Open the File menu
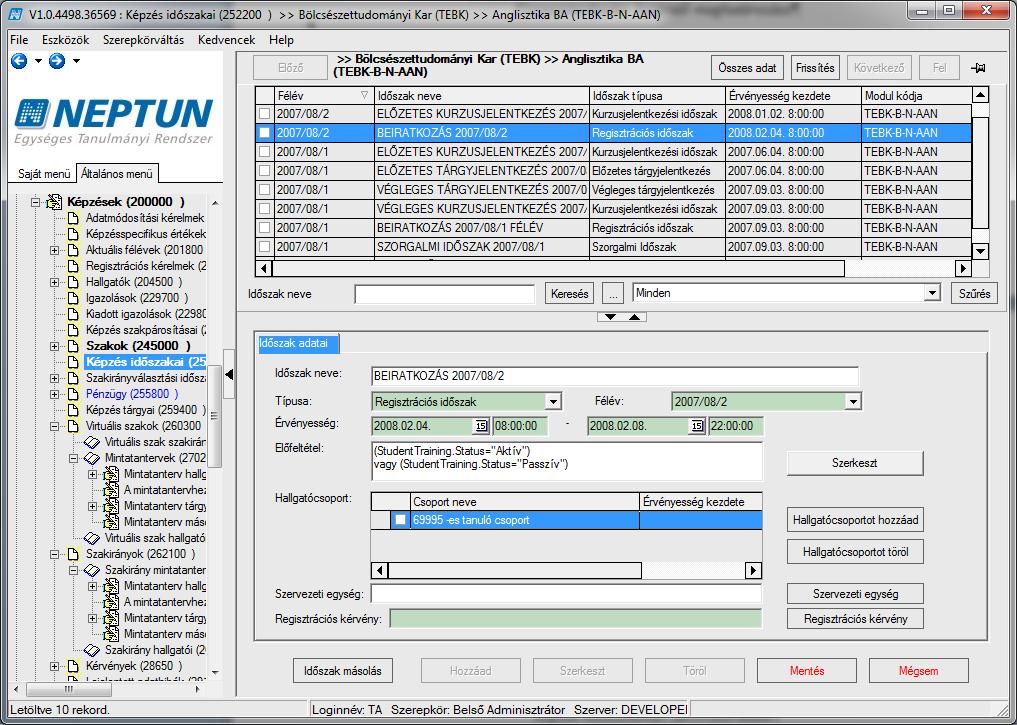The width and height of the screenshot is (1017, 725). coord(19,40)
